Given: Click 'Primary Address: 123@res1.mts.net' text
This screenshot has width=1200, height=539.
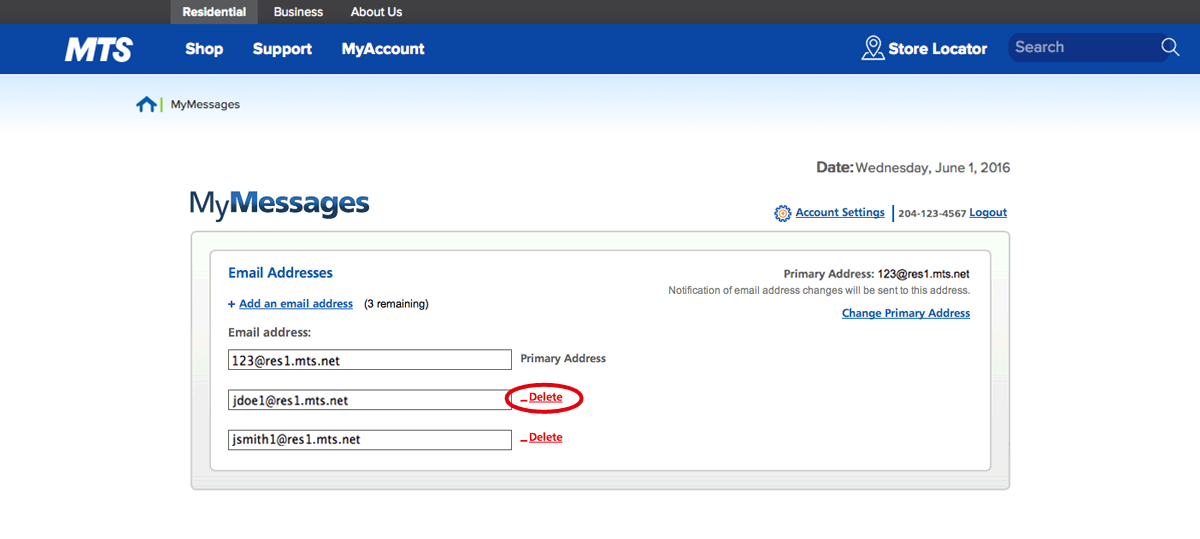Looking at the screenshot, I should coord(877,274).
